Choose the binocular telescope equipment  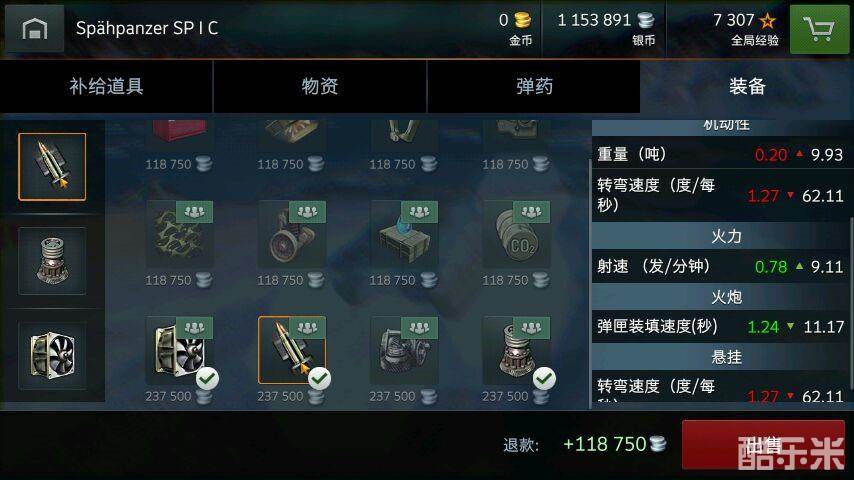[292, 235]
